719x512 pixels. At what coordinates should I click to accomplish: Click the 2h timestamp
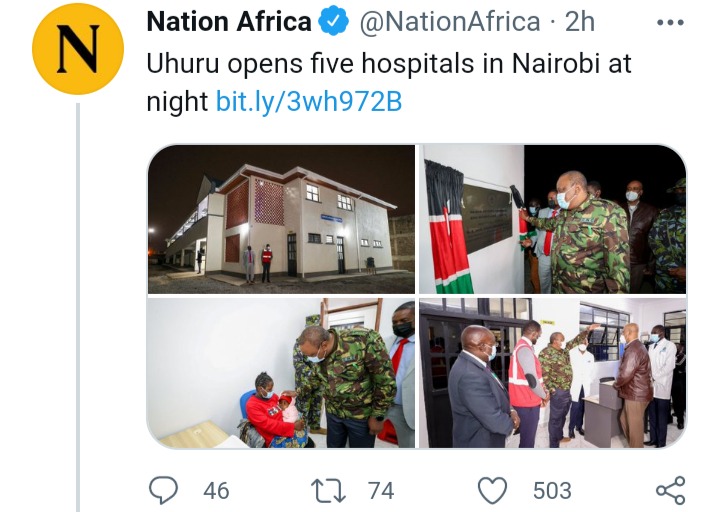tap(580, 22)
